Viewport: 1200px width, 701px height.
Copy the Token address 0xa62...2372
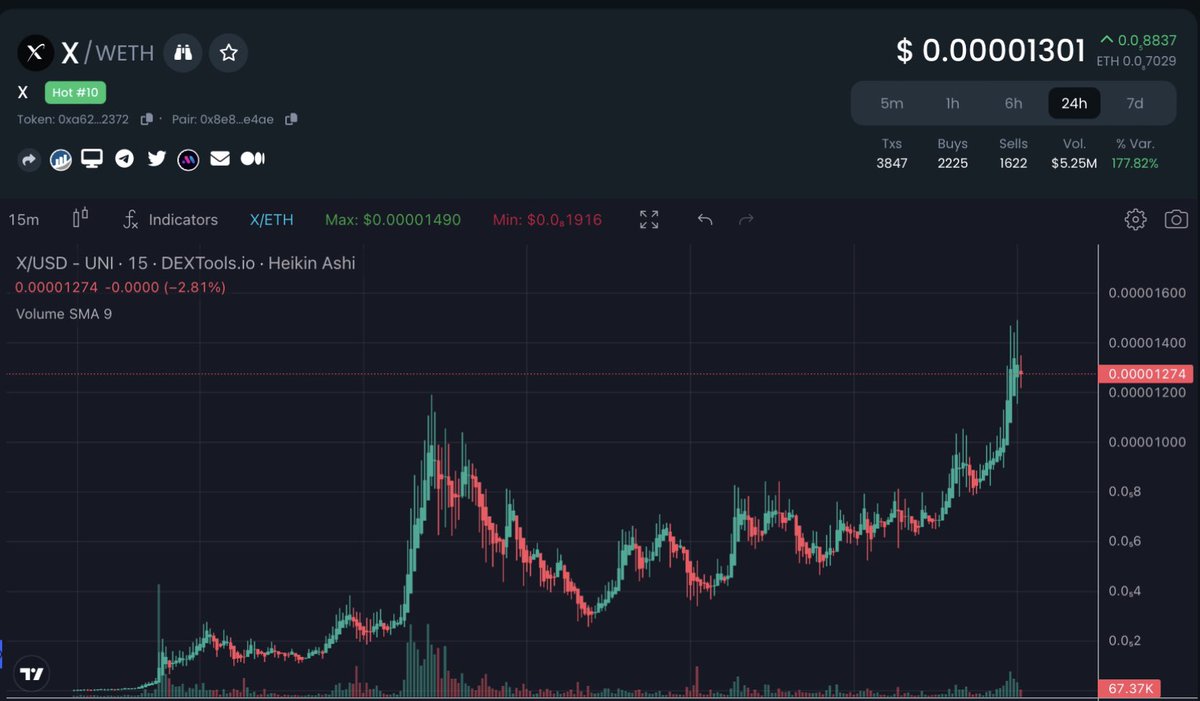click(x=146, y=119)
